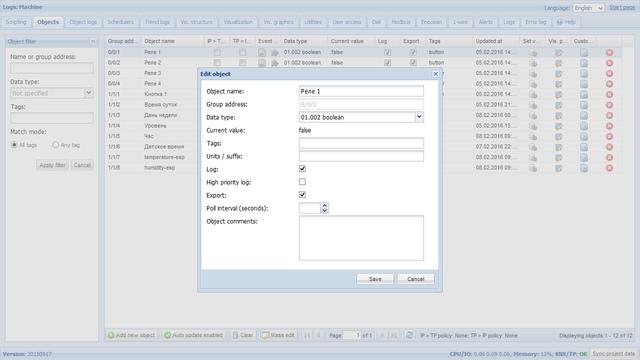Open the Alerts tab
Viewport: 640px width, 360px height.
tap(486, 22)
